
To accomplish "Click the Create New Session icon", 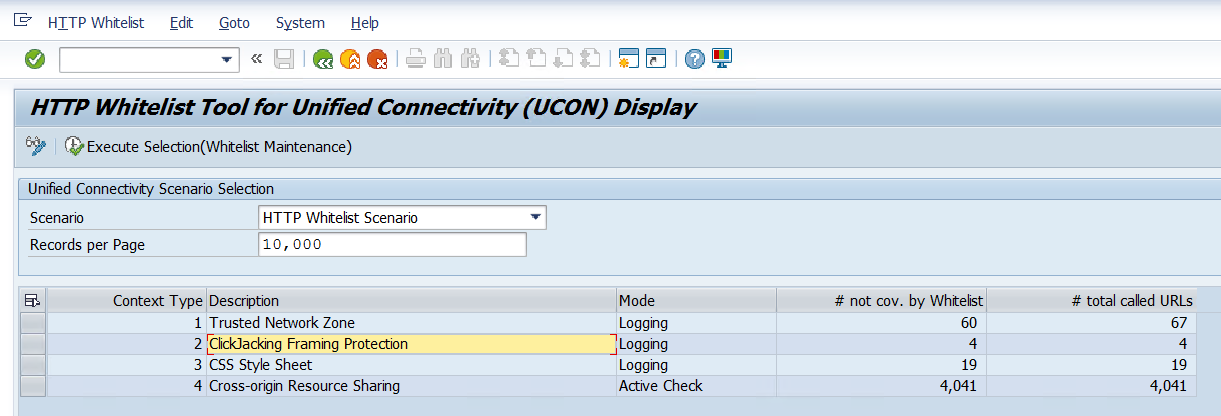I will tap(629, 60).
